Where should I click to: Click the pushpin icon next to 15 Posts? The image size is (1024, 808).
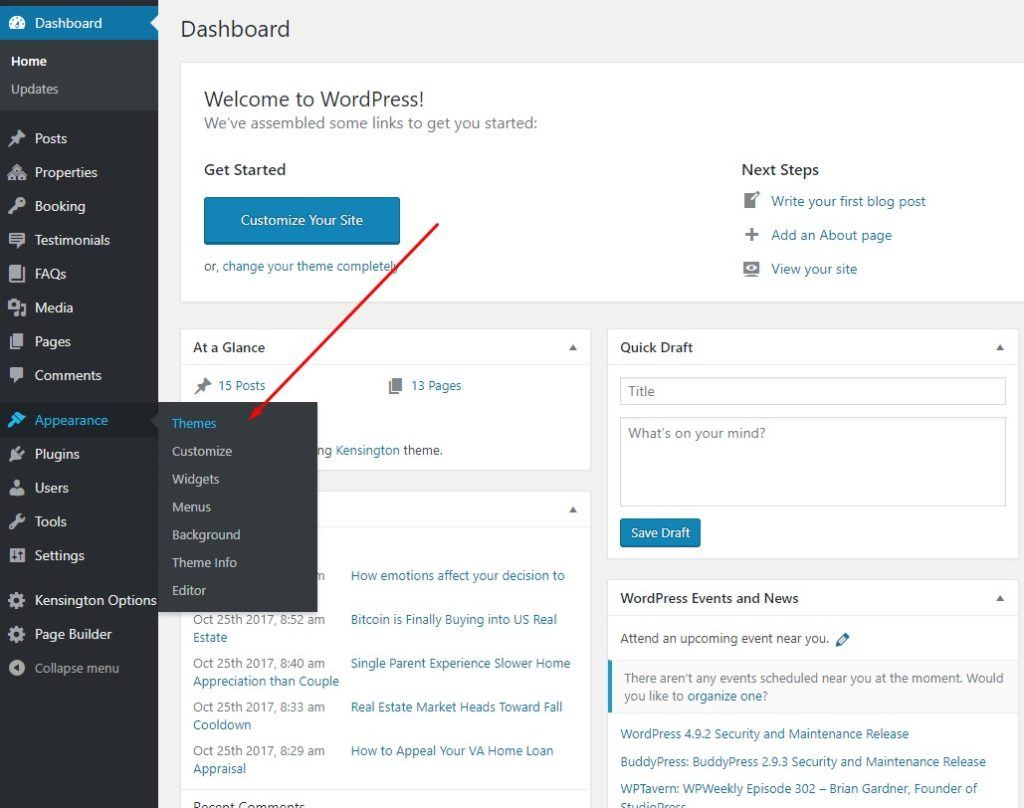click(x=203, y=386)
